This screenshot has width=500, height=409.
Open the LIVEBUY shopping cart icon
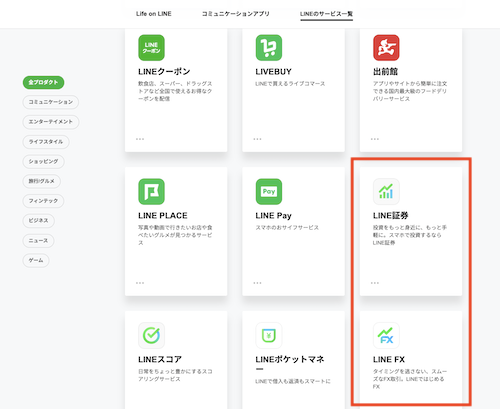pos(269,48)
